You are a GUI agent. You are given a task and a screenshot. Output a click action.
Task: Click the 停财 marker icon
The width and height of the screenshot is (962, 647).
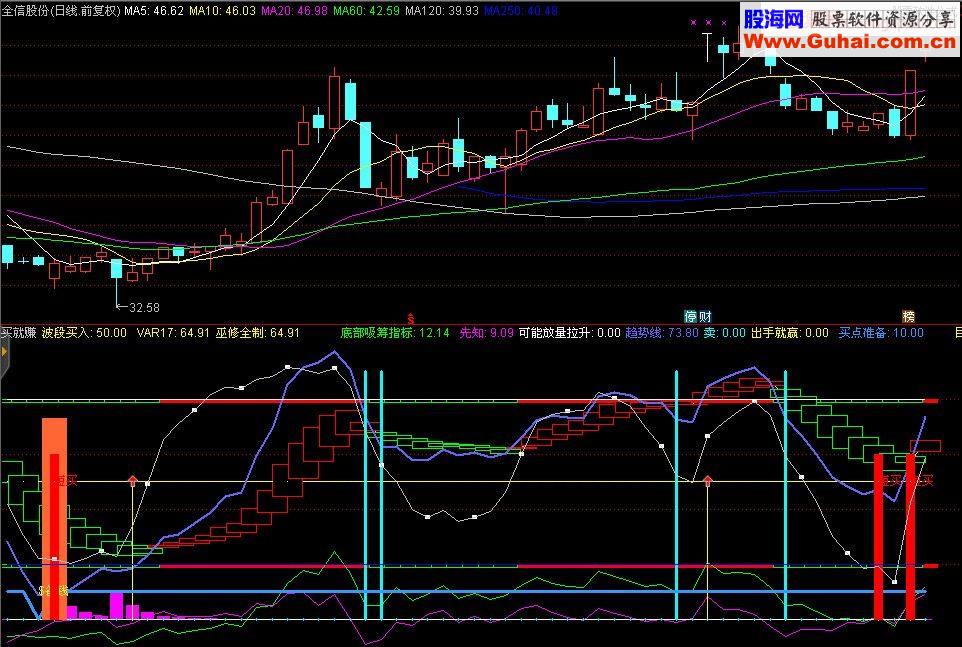click(x=698, y=316)
